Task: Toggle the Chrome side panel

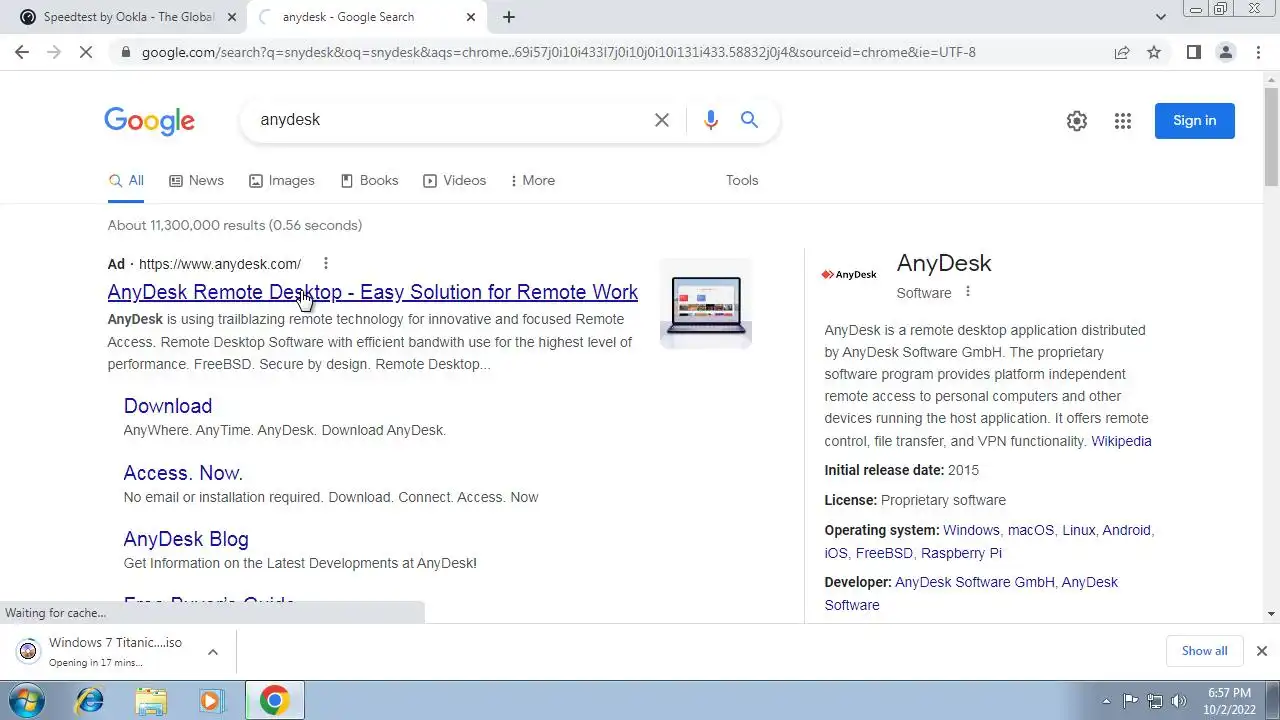Action: click(x=1193, y=52)
